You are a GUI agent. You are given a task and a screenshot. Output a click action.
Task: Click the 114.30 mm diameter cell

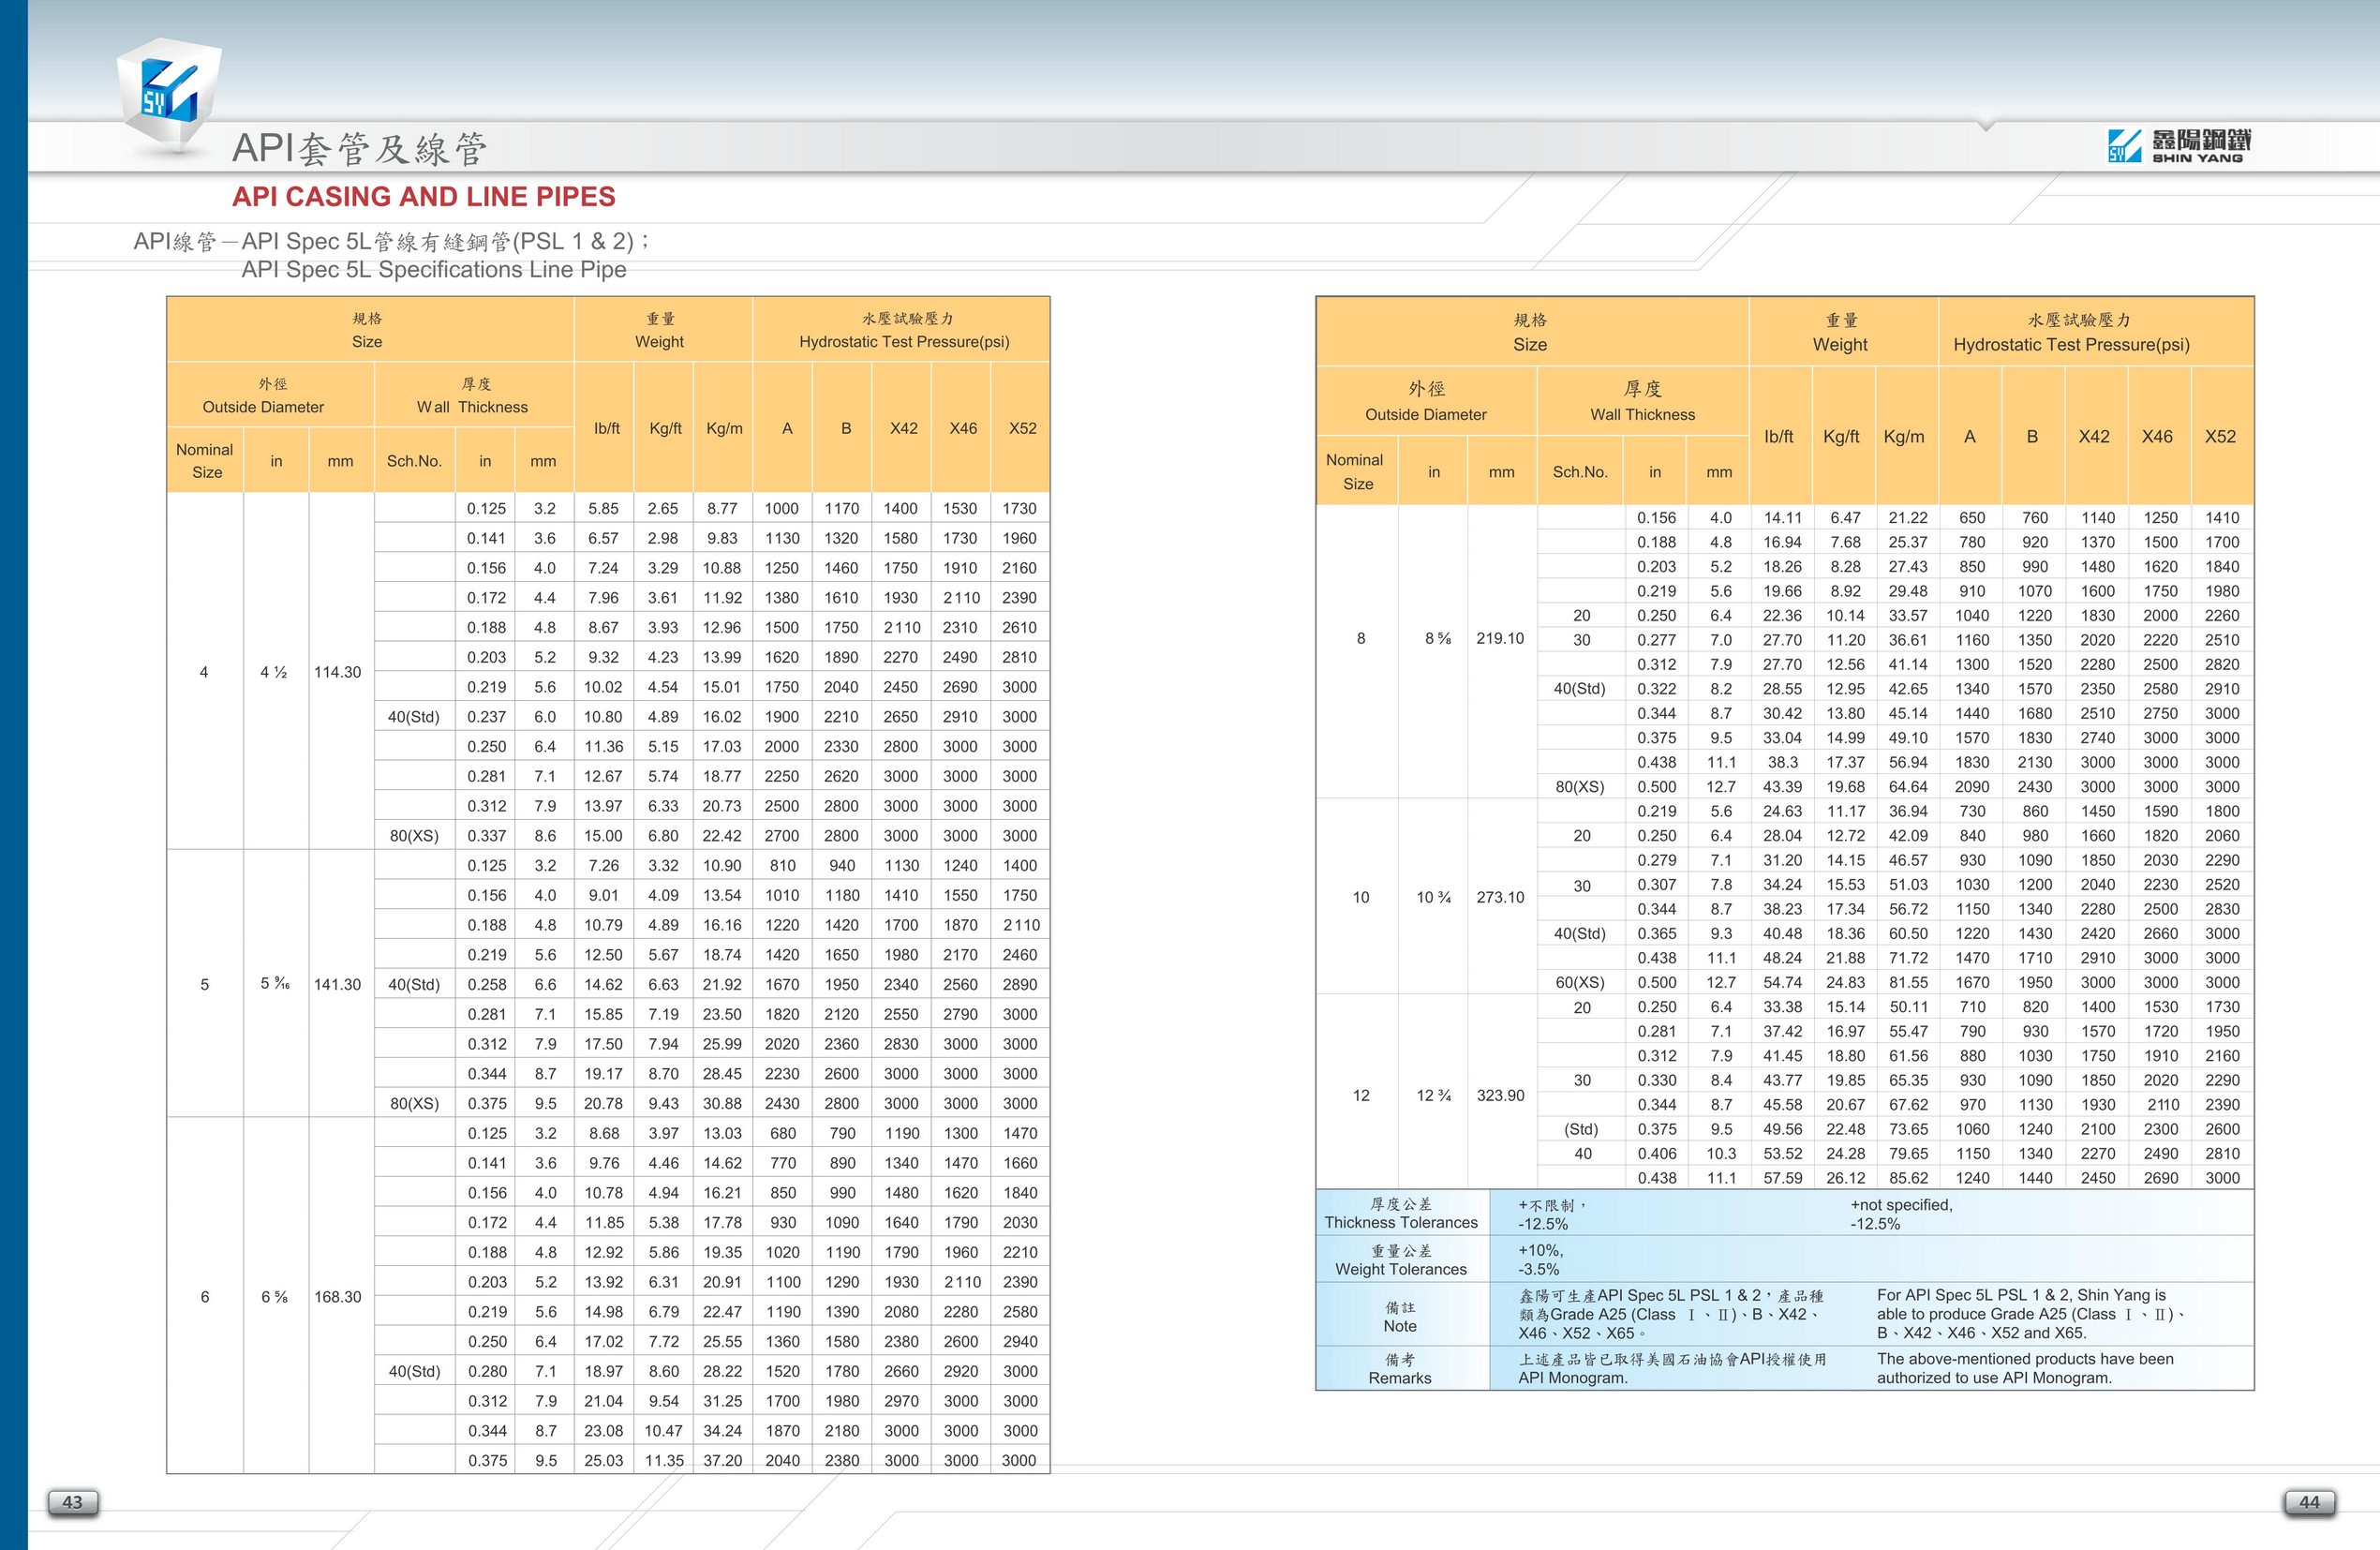[x=338, y=672]
